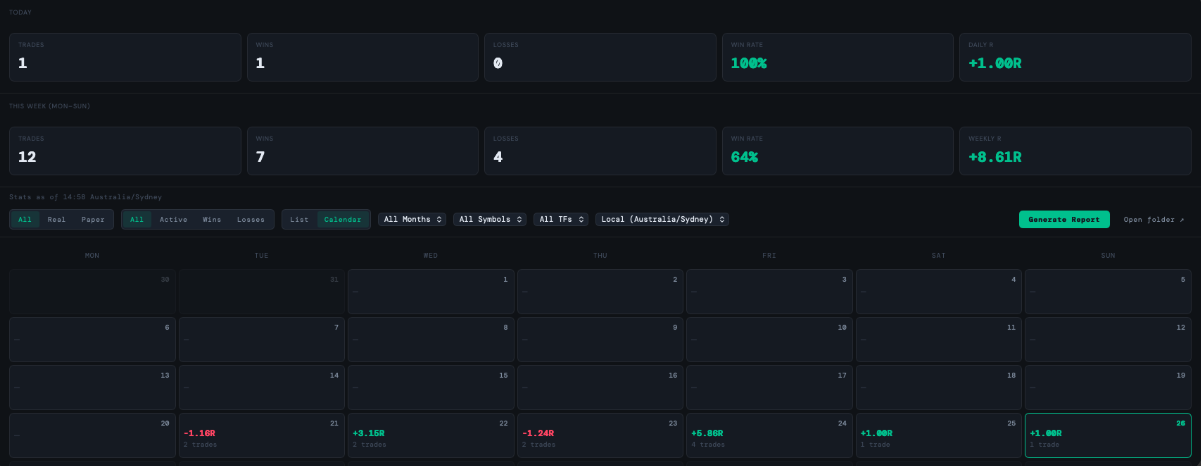Click the weekly Wins card showing 7
Image resolution: width=1201 pixels, height=466 pixels.
click(x=363, y=151)
